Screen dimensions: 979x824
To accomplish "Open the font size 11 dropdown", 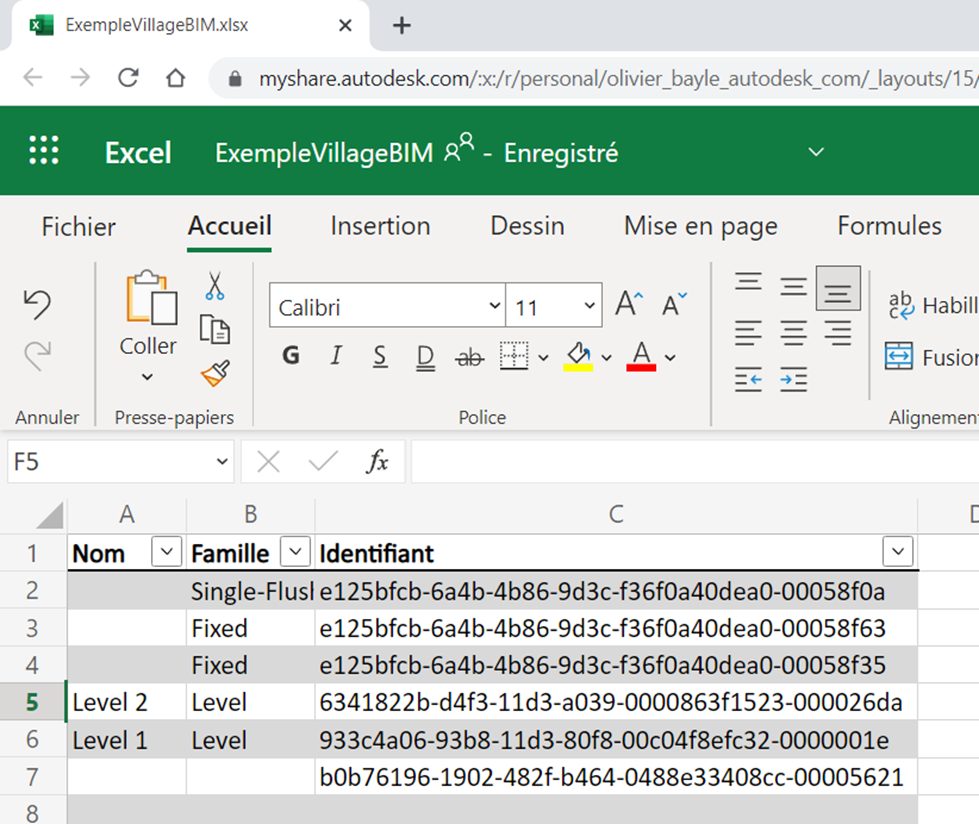I will [x=589, y=305].
